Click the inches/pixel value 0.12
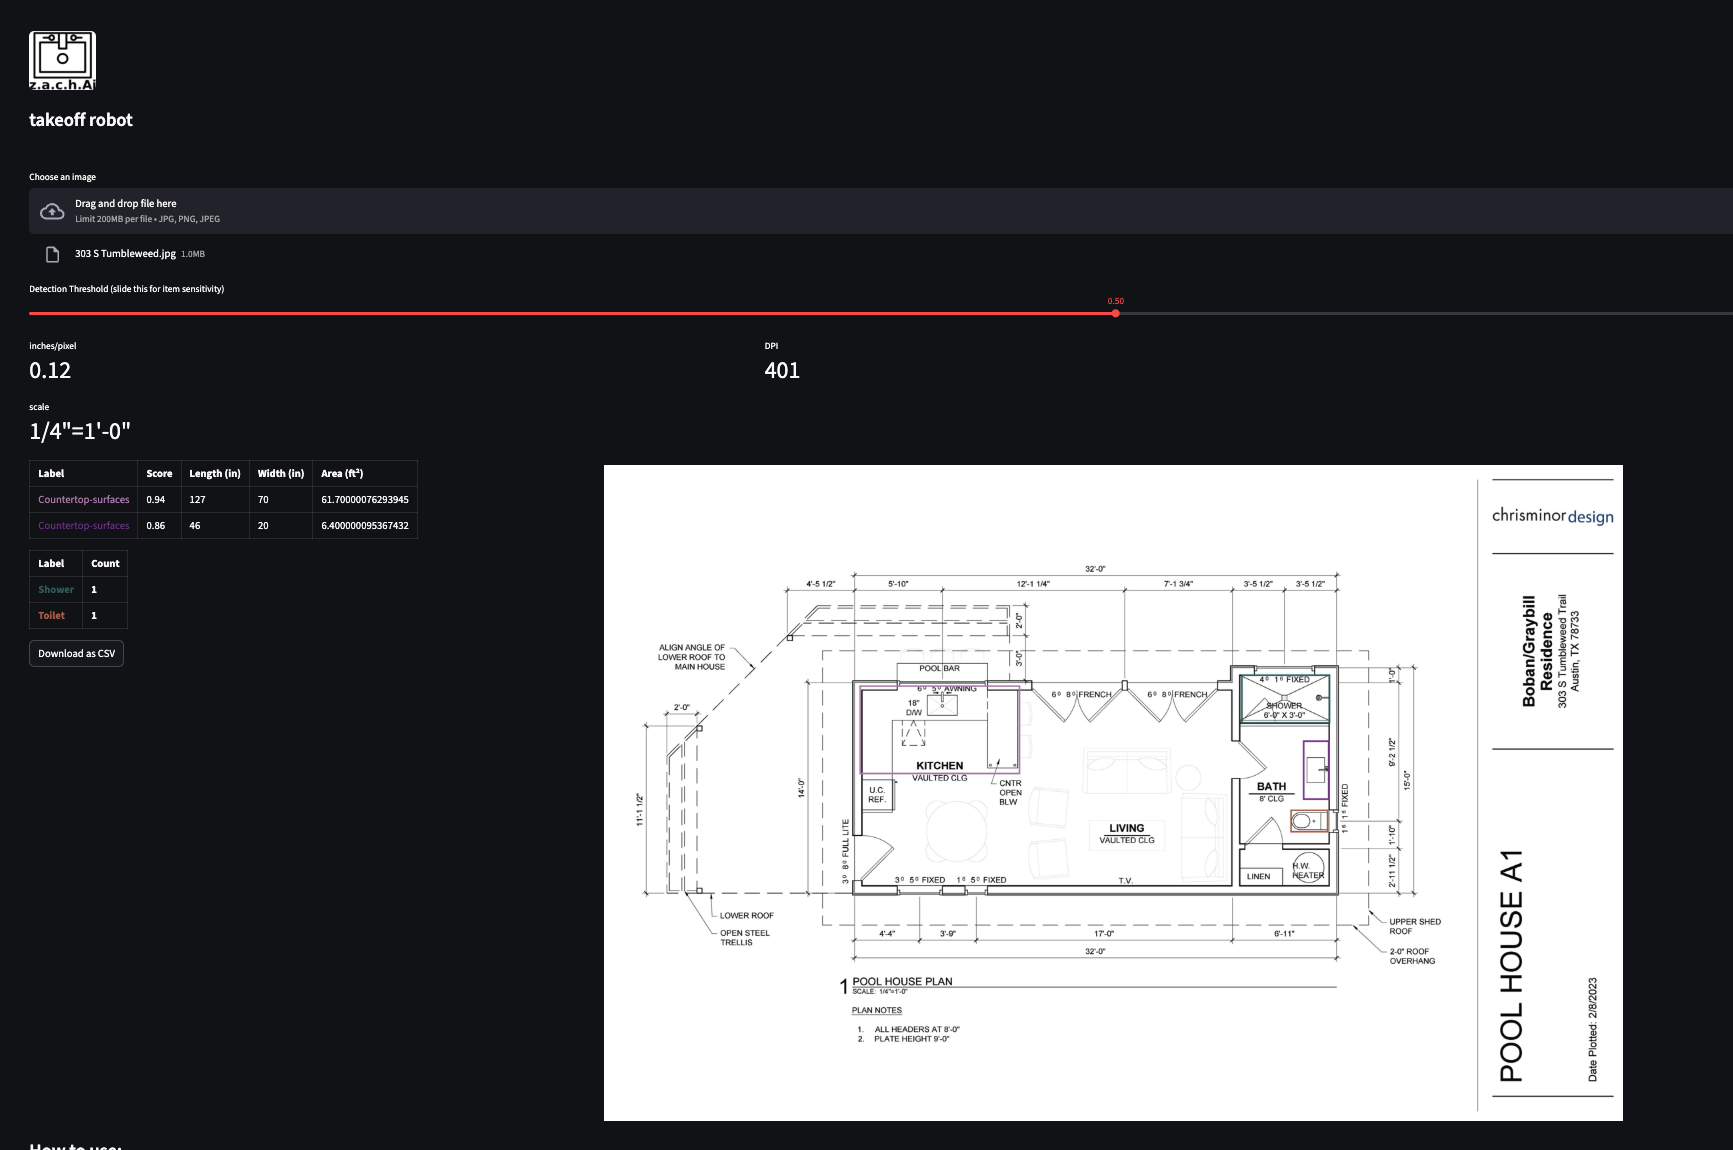Screen dimensions: 1733x1150 50,370
